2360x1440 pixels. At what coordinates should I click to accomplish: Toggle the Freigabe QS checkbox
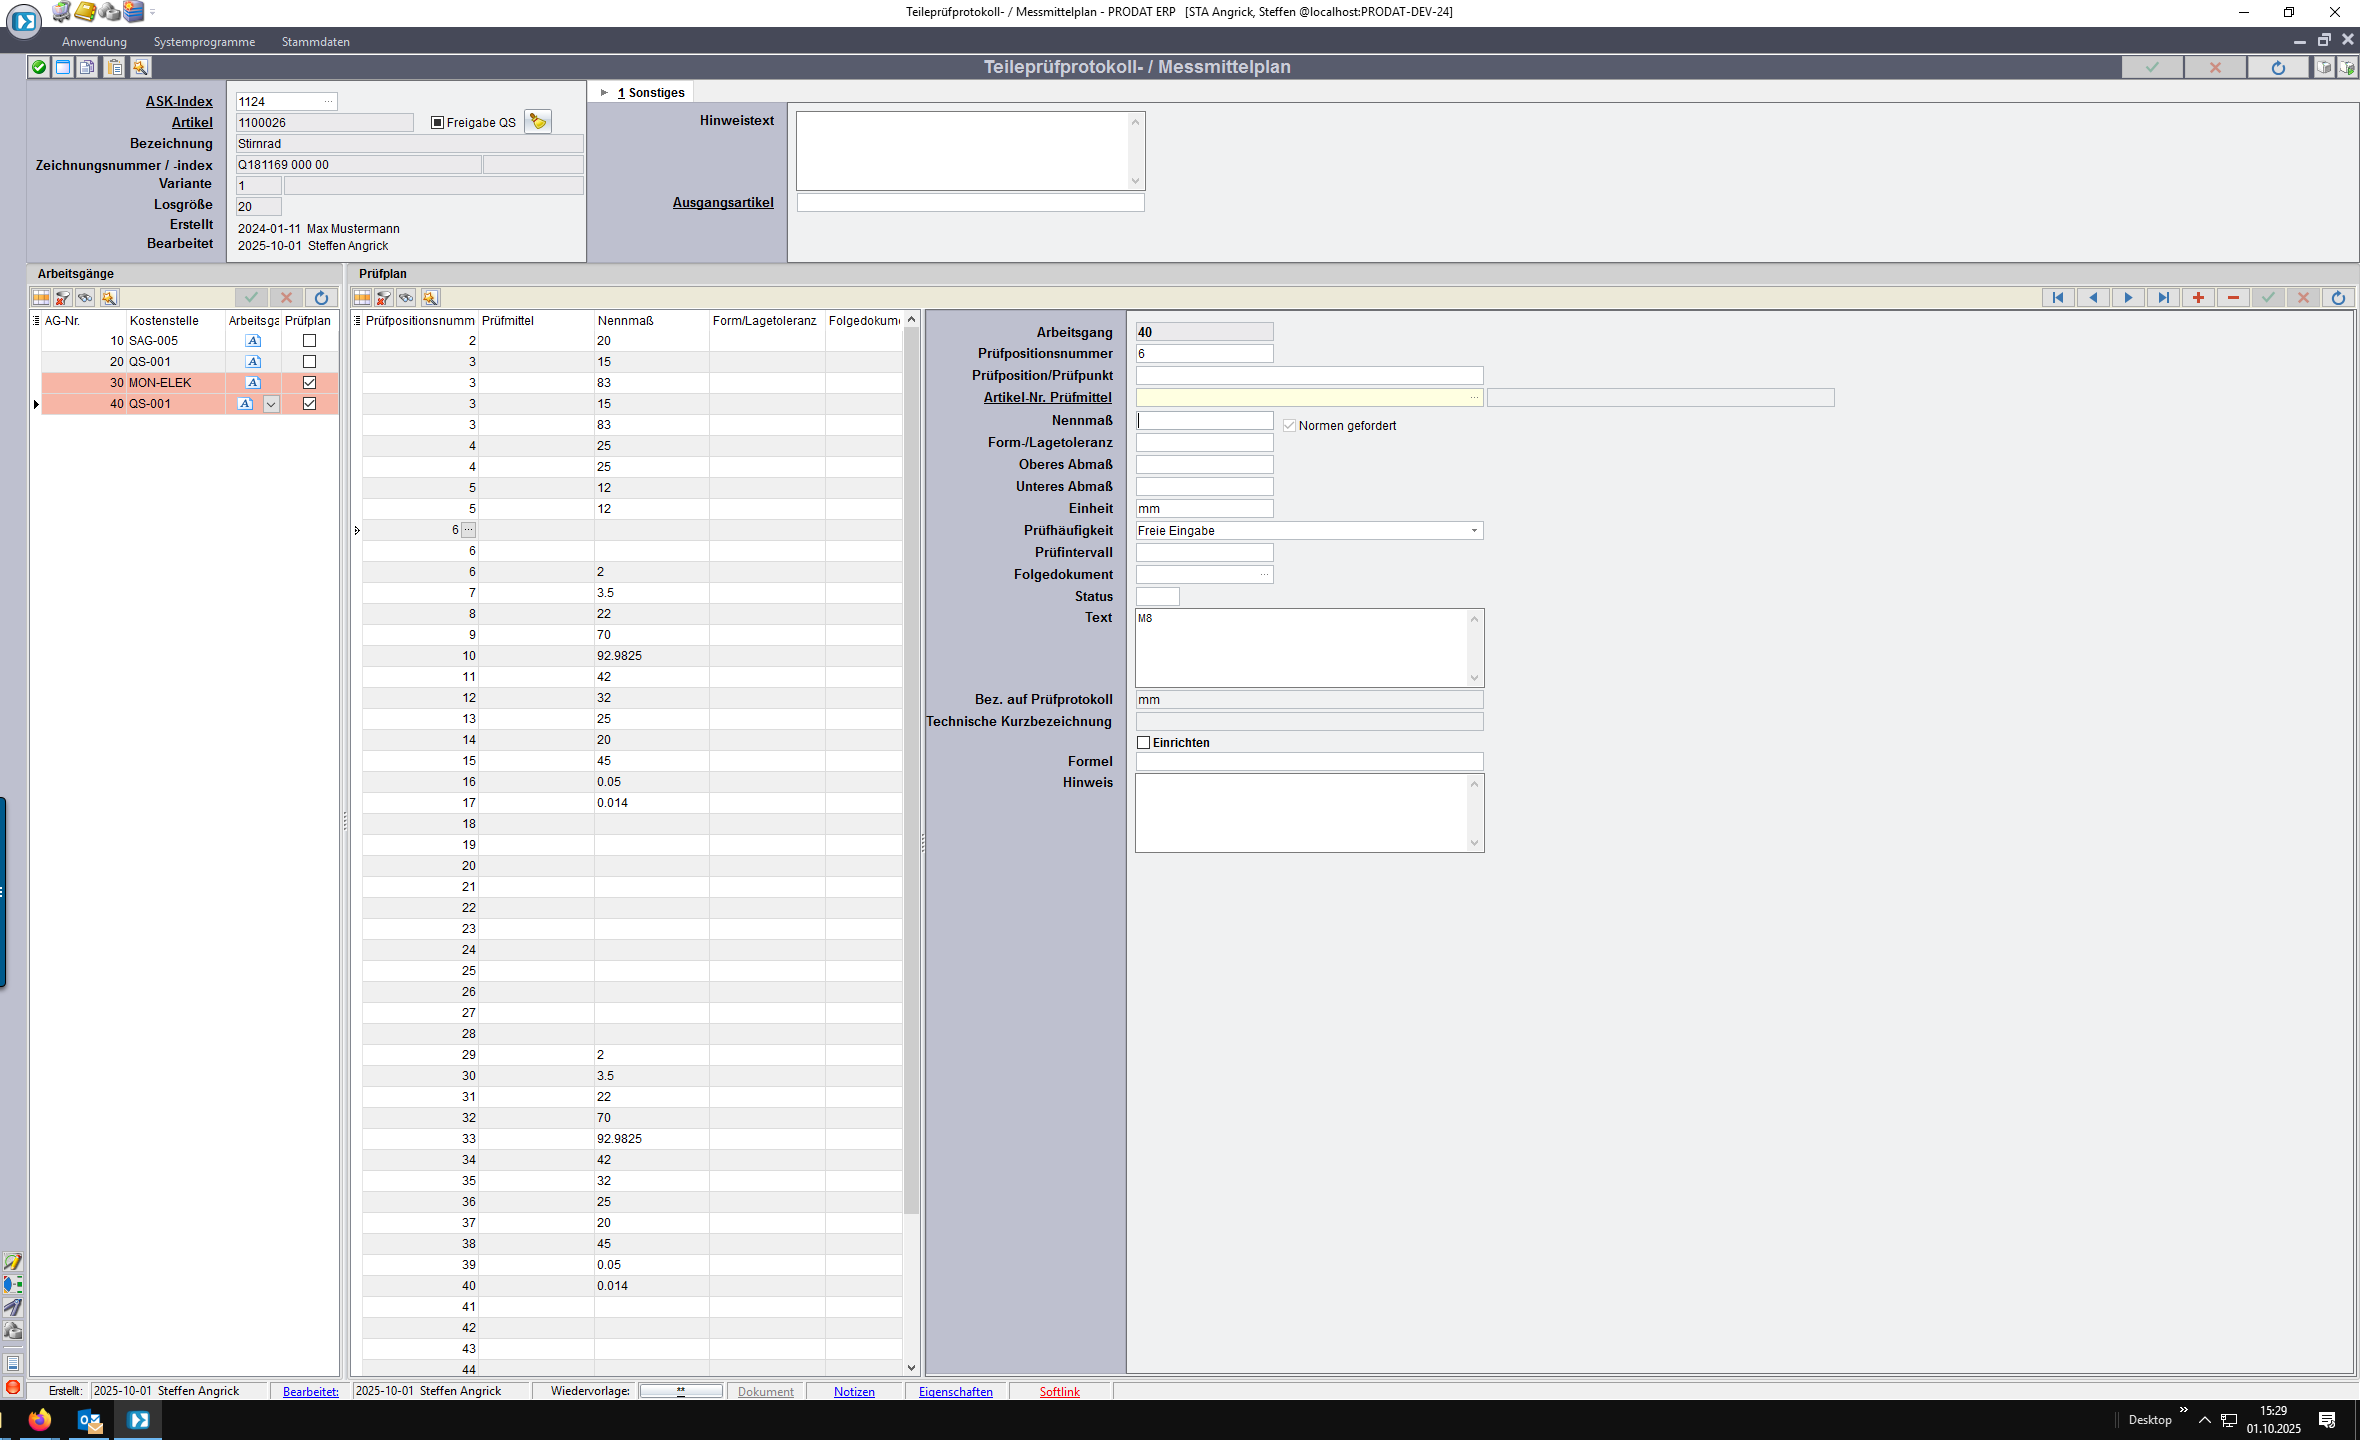point(437,123)
